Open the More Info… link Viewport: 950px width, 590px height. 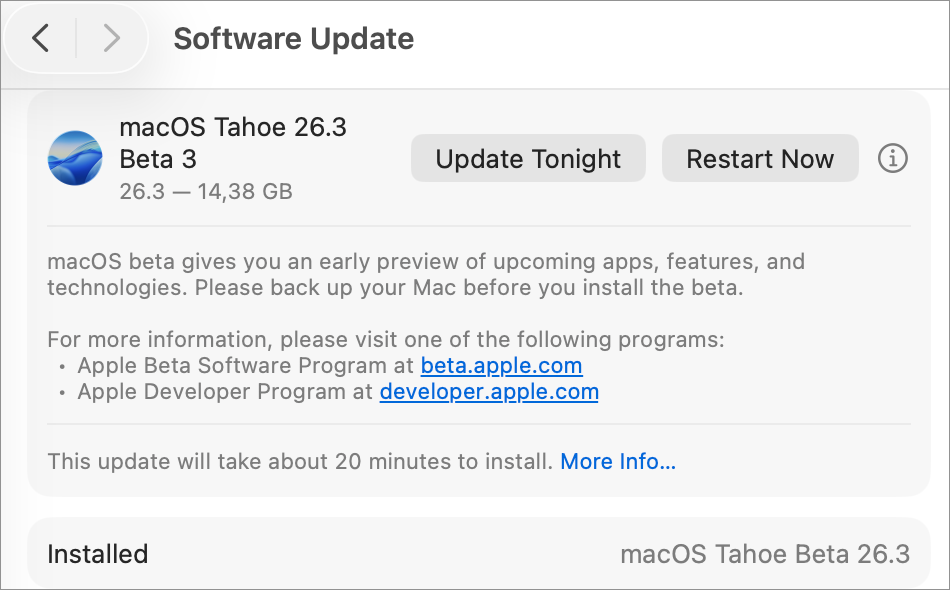click(x=618, y=462)
